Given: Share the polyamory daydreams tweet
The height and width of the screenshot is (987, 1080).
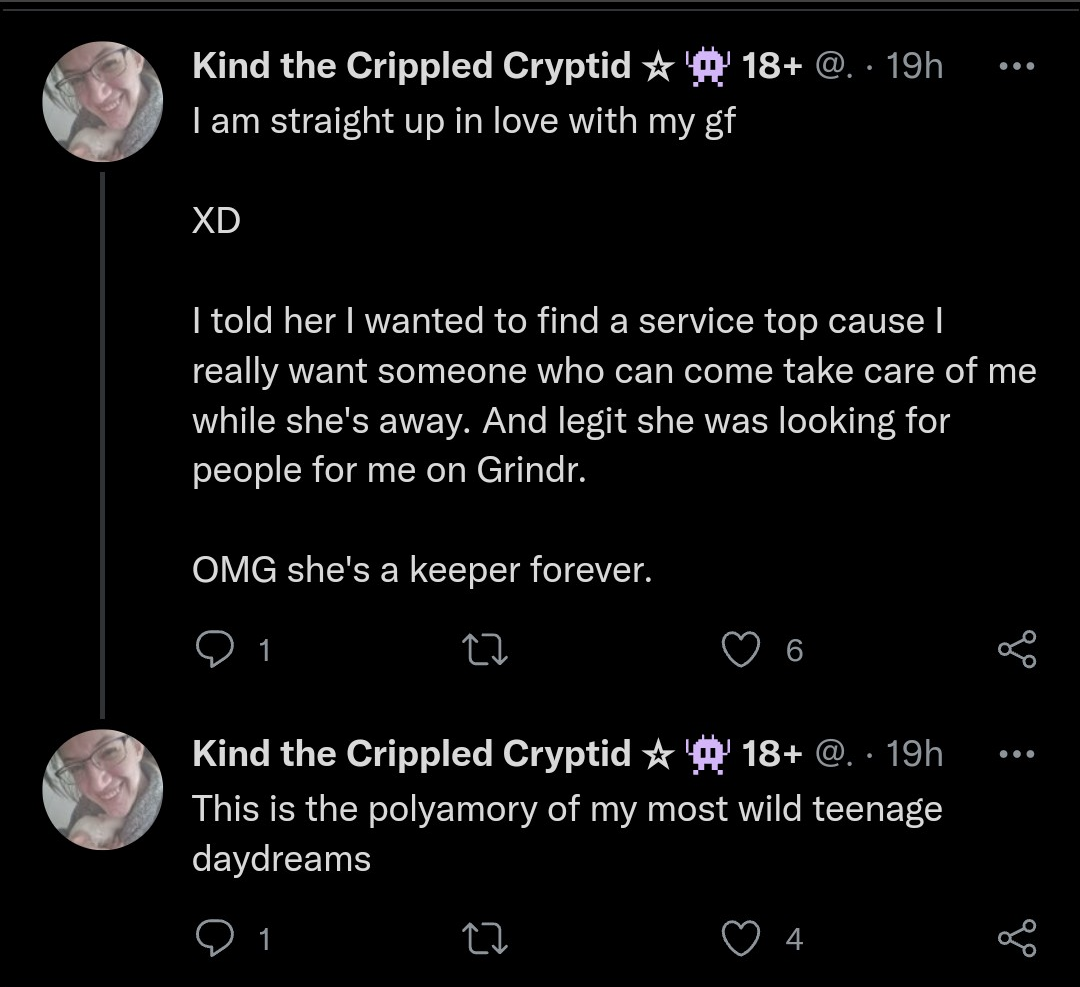Looking at the screenshot, I should (x=1017, y=938).
